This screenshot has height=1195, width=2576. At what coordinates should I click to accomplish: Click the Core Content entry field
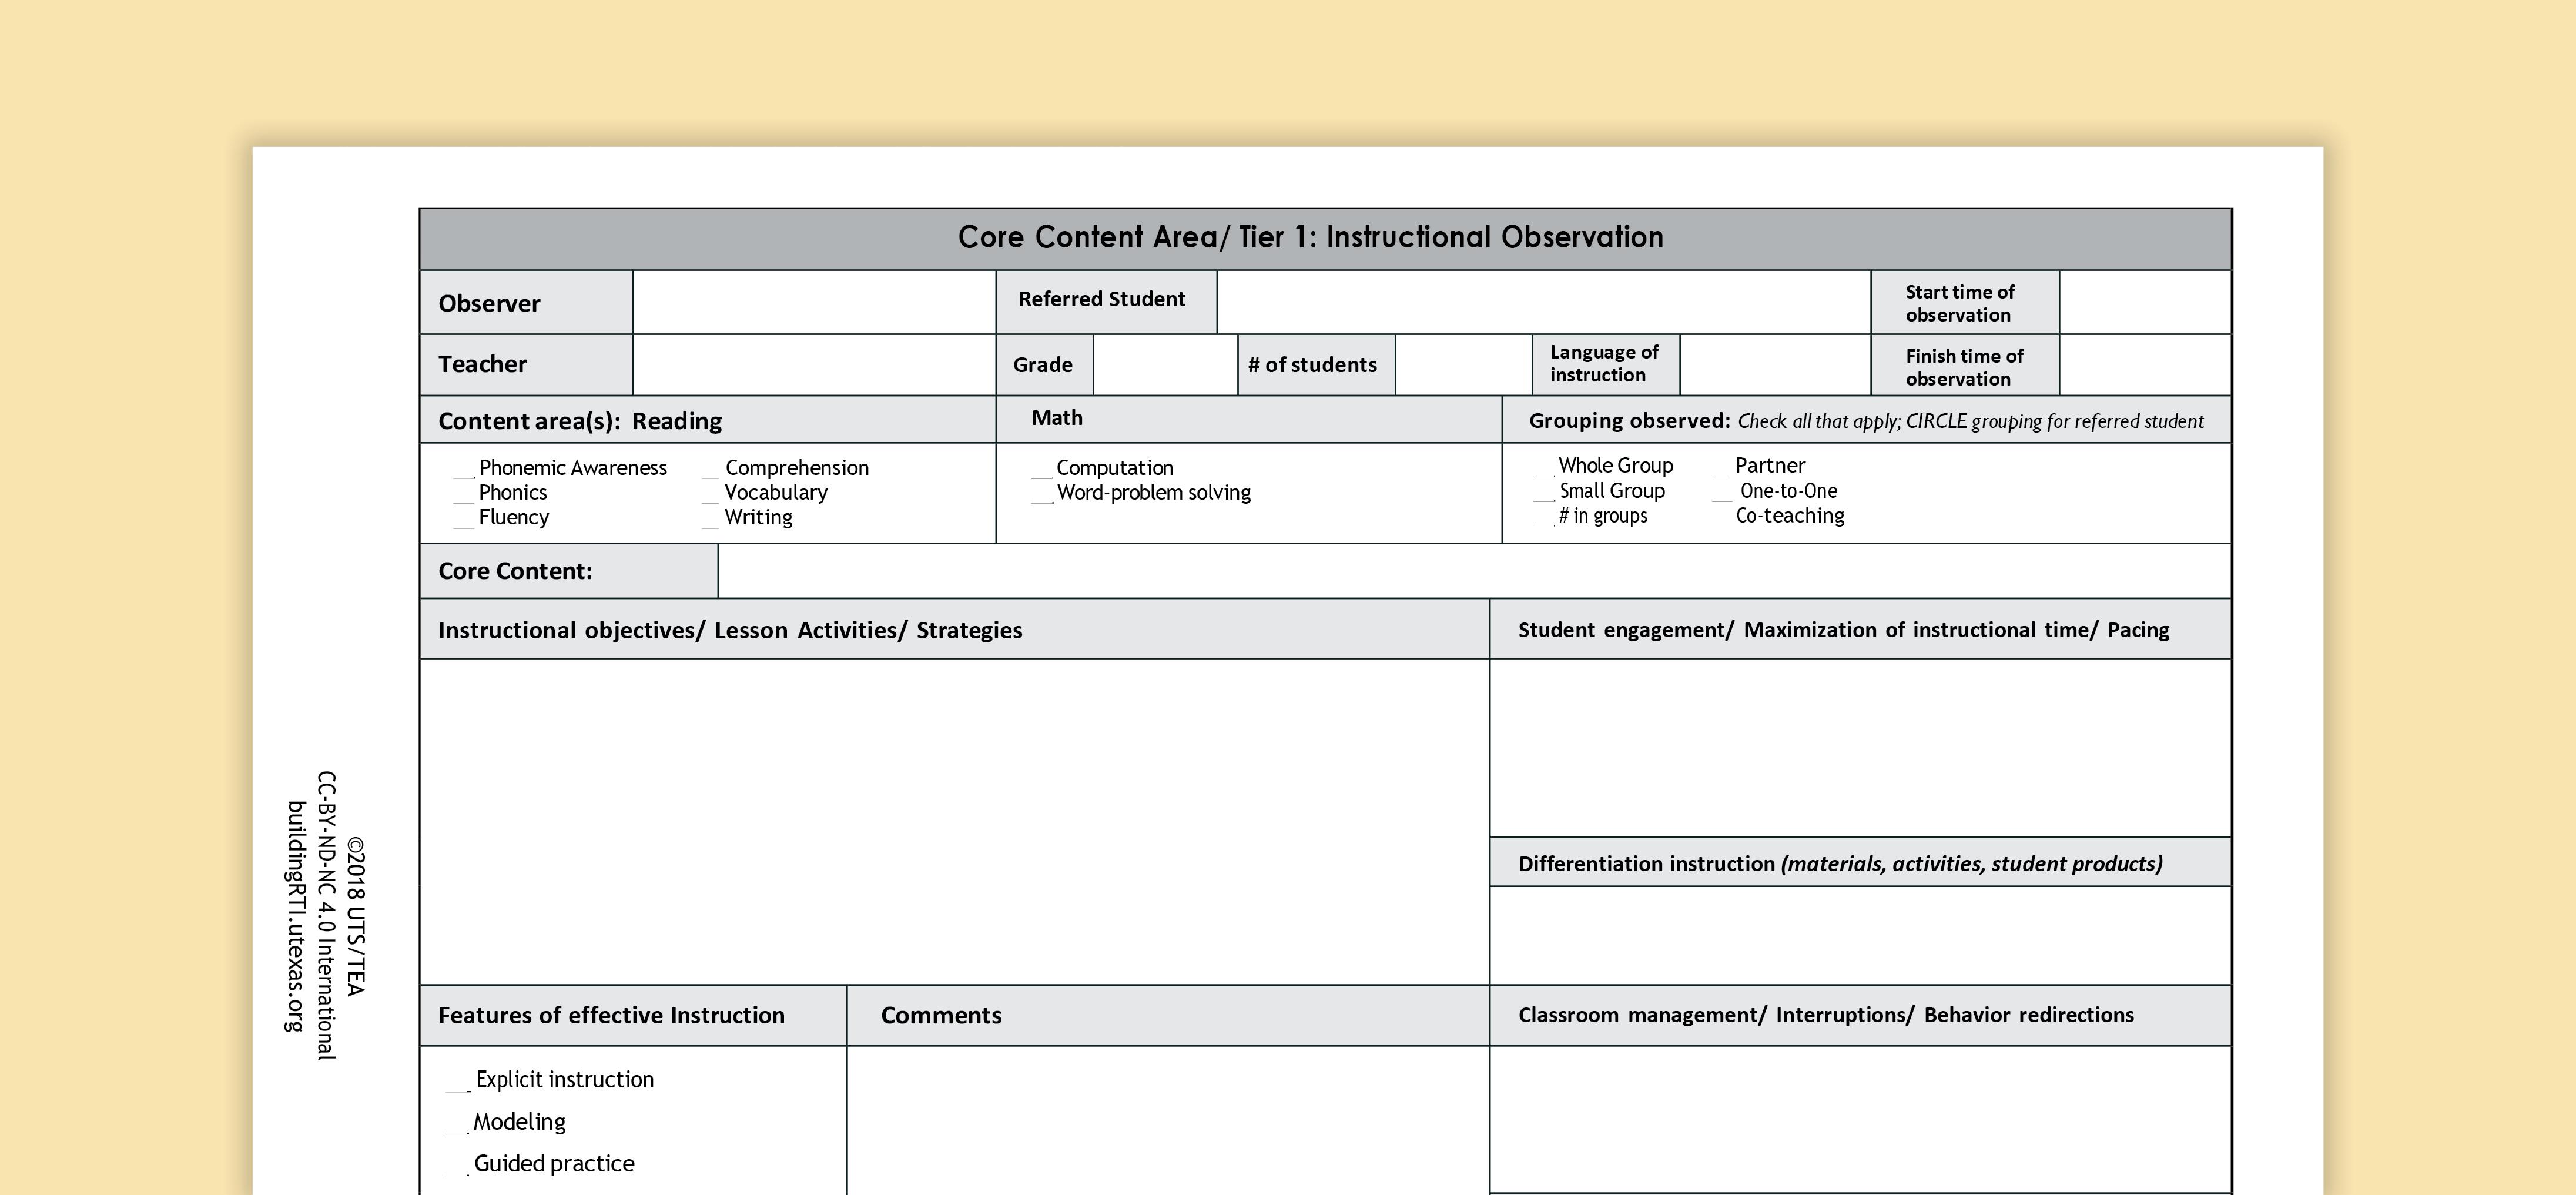coord(1474,571)
